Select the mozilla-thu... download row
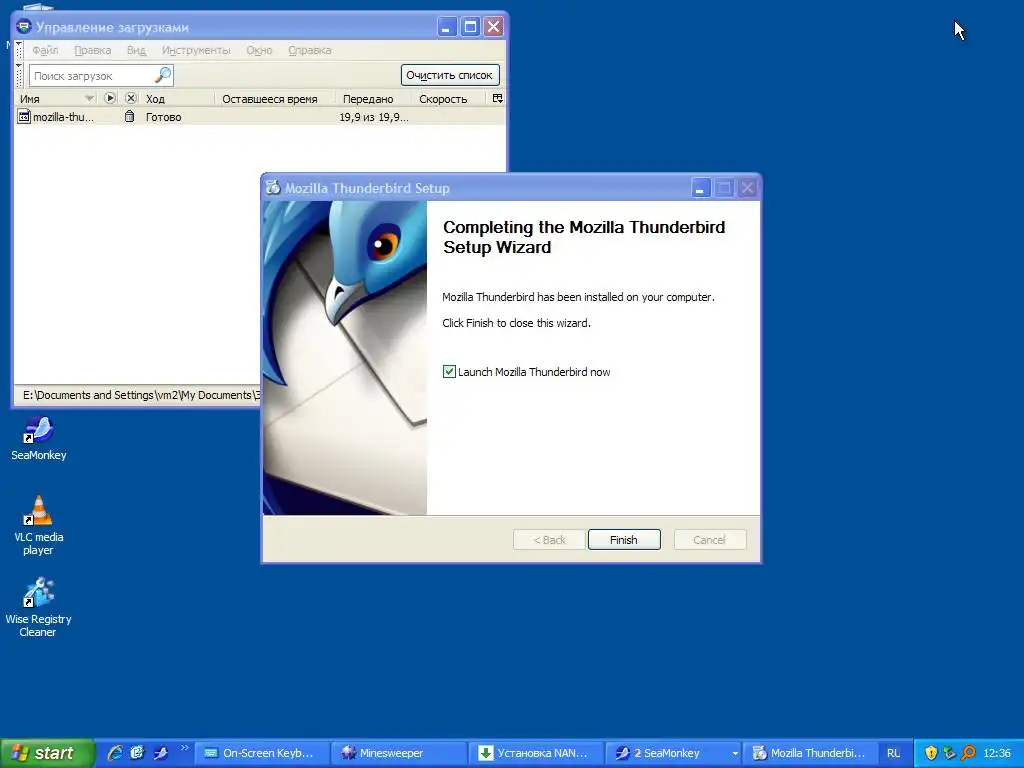The height and width of the screenshot is (768, 1024). coord(259,117)
